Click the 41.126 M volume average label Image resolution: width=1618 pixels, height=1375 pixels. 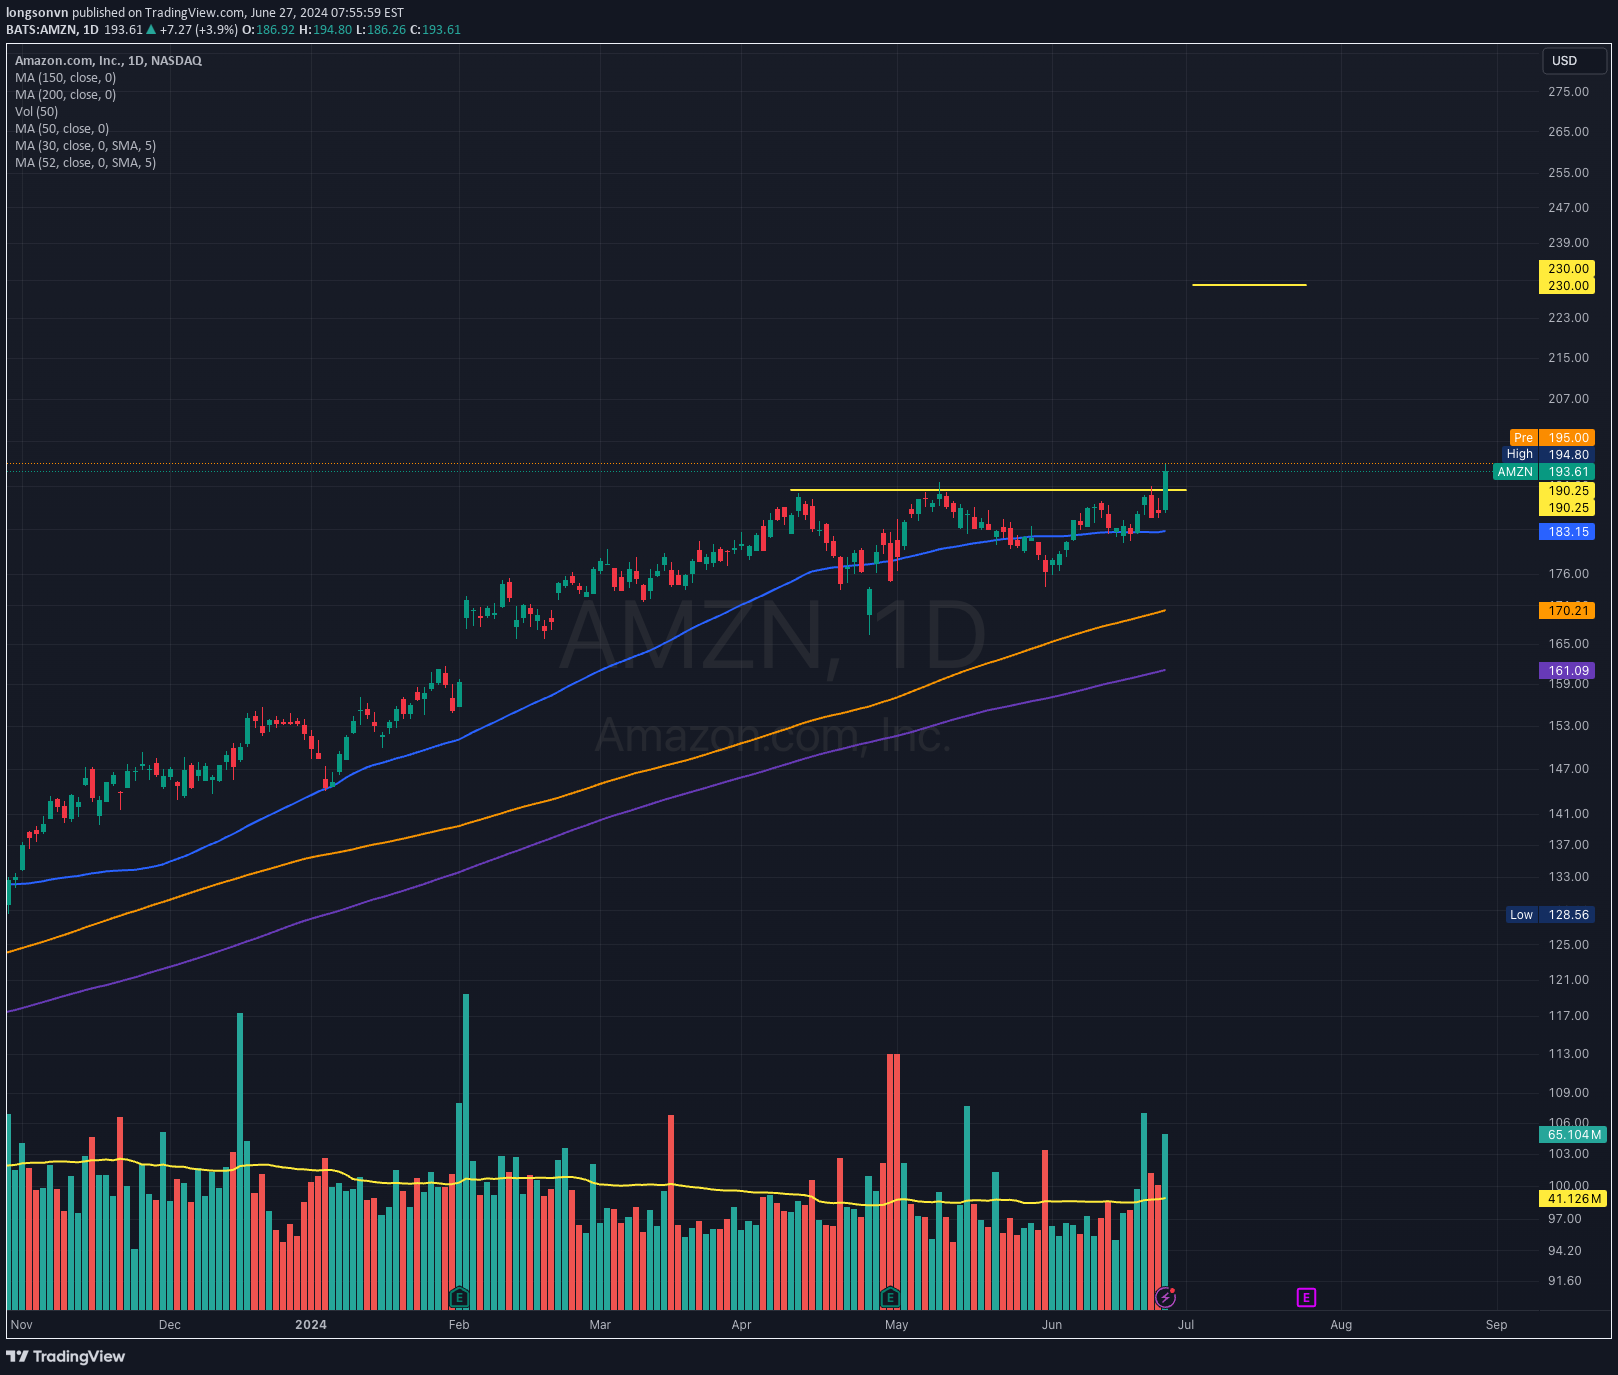(x=1572, y=1199)
